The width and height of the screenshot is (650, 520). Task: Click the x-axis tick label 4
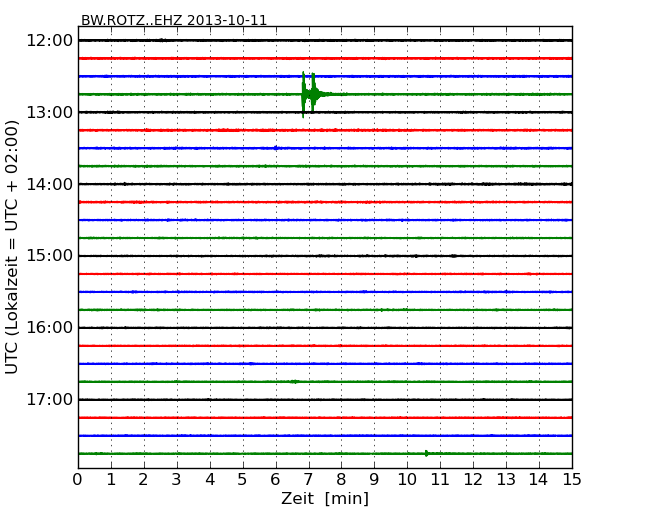click(x=210, y=480)
